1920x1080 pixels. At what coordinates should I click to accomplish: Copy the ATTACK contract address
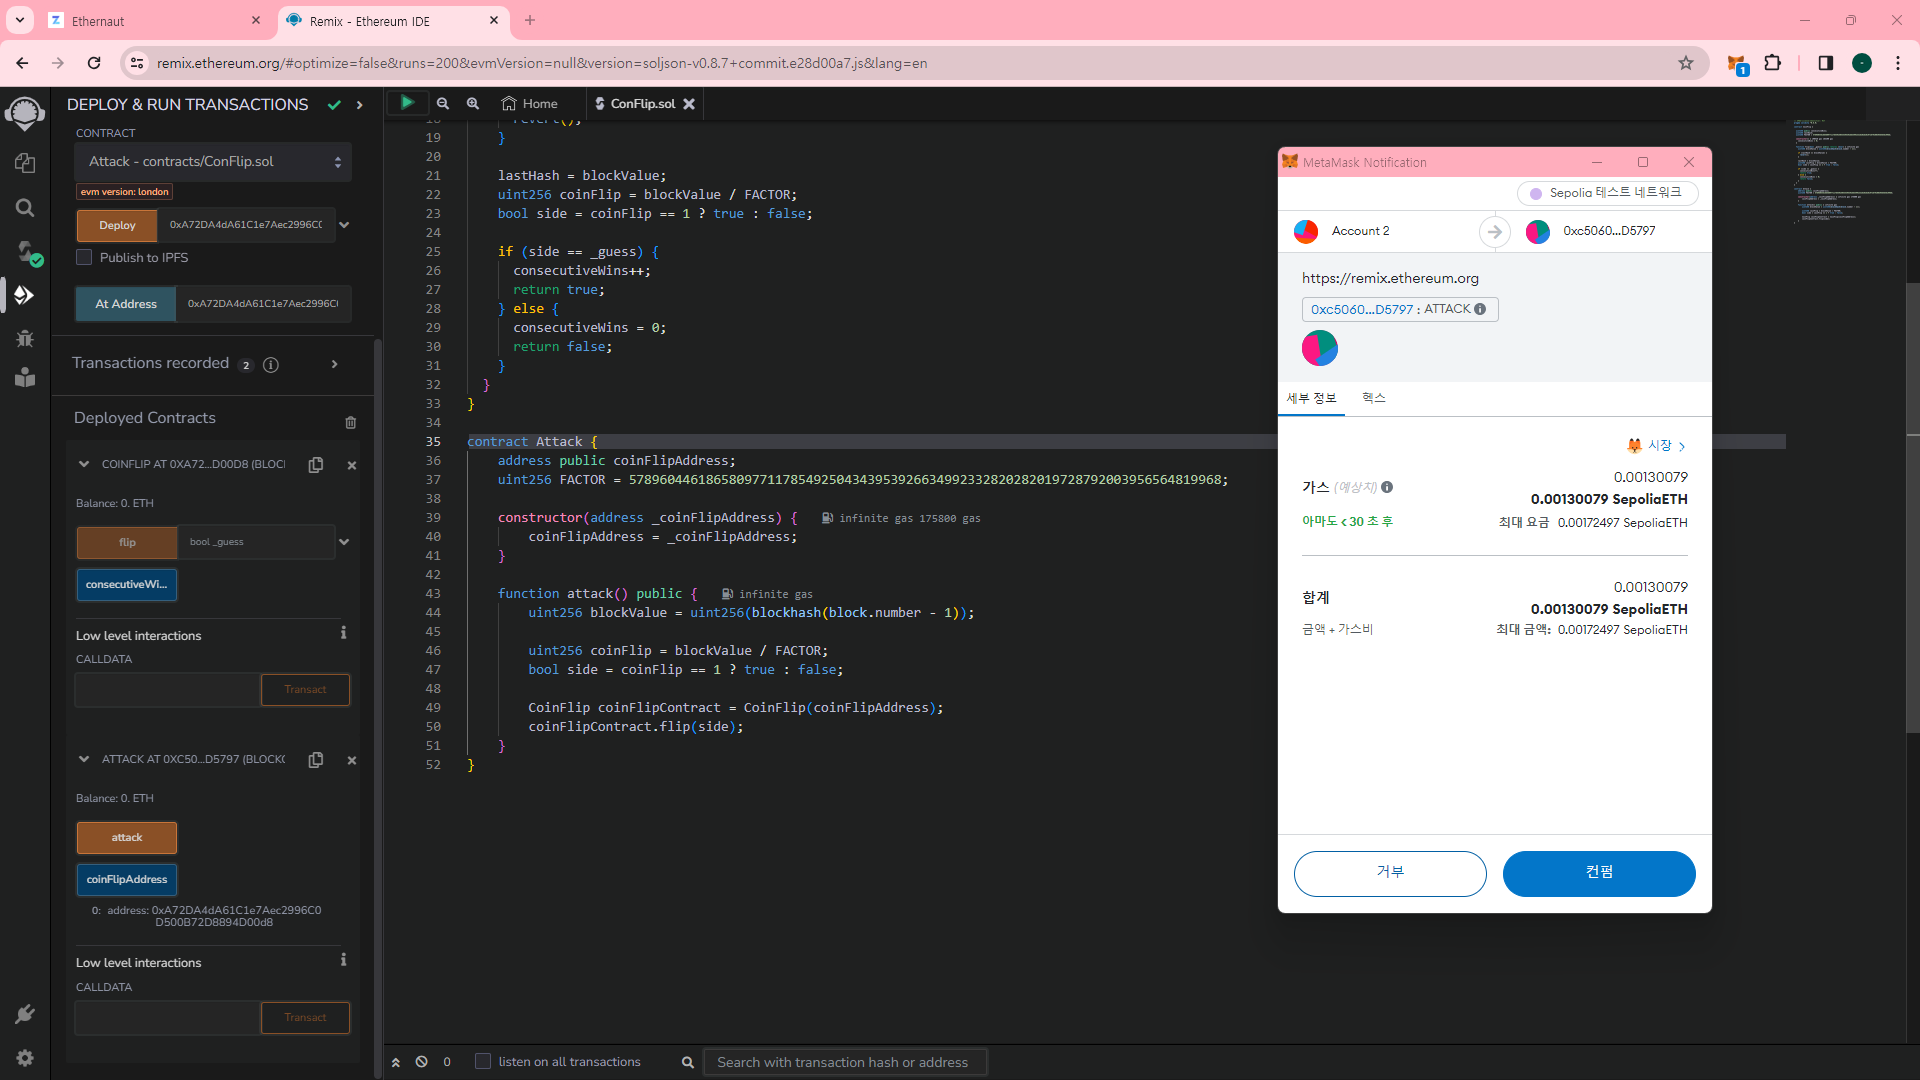click(316, 759)
